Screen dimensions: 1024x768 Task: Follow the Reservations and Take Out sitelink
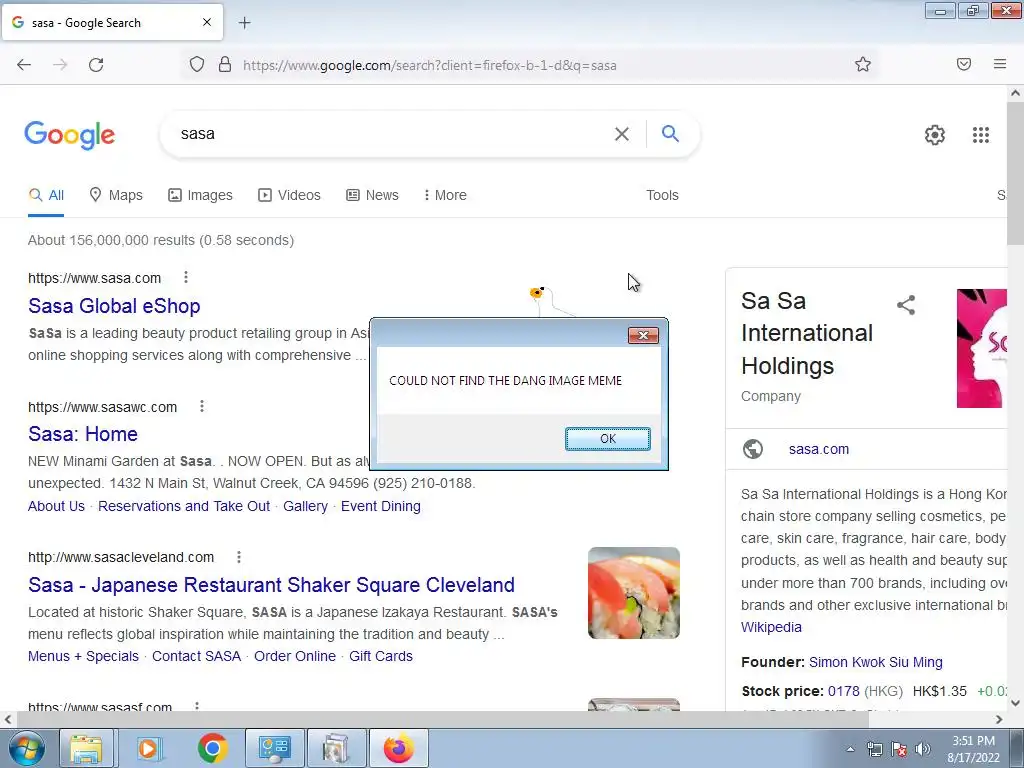[184, 506]
